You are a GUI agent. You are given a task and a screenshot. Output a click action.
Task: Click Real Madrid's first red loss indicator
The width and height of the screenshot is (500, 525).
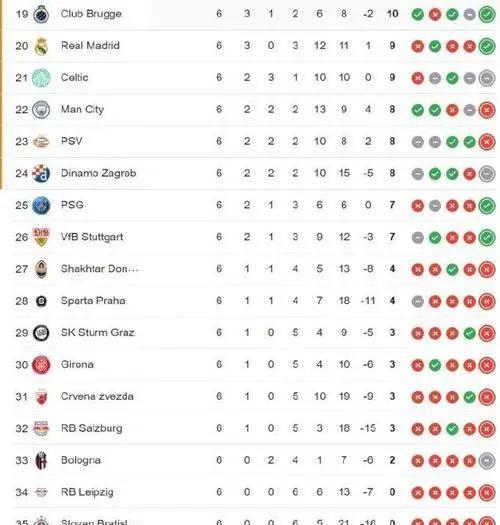(417, 47)
